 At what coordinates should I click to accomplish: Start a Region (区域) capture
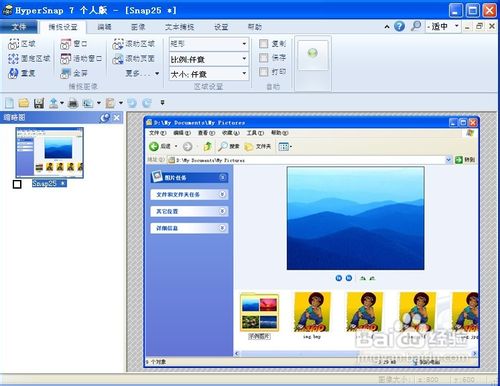(x=22, y=44)
